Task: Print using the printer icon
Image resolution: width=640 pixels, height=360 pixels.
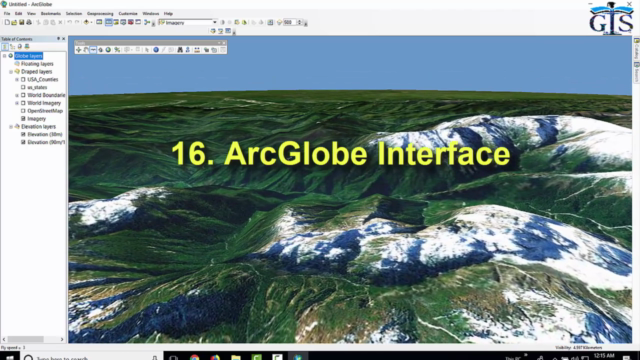Action: (29, 22)
